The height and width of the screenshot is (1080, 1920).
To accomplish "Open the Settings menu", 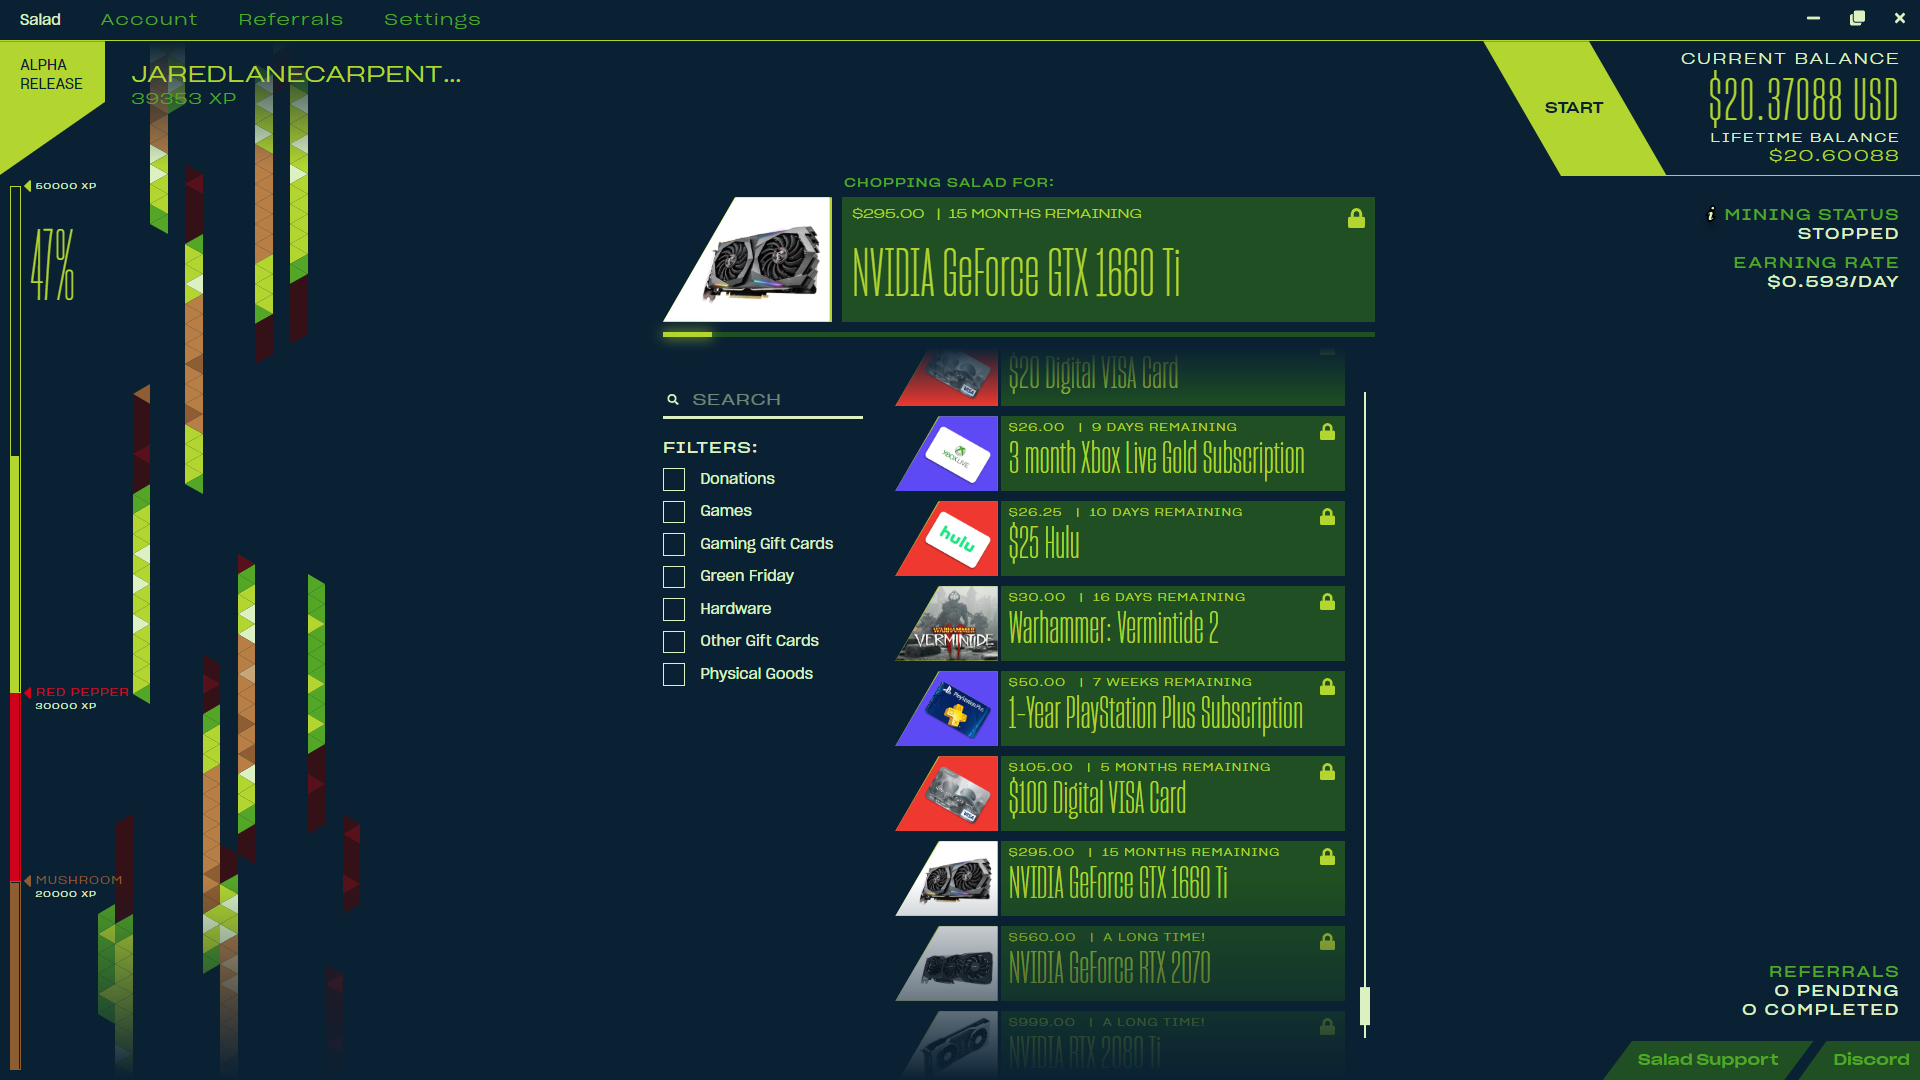I will coord(432,20).
